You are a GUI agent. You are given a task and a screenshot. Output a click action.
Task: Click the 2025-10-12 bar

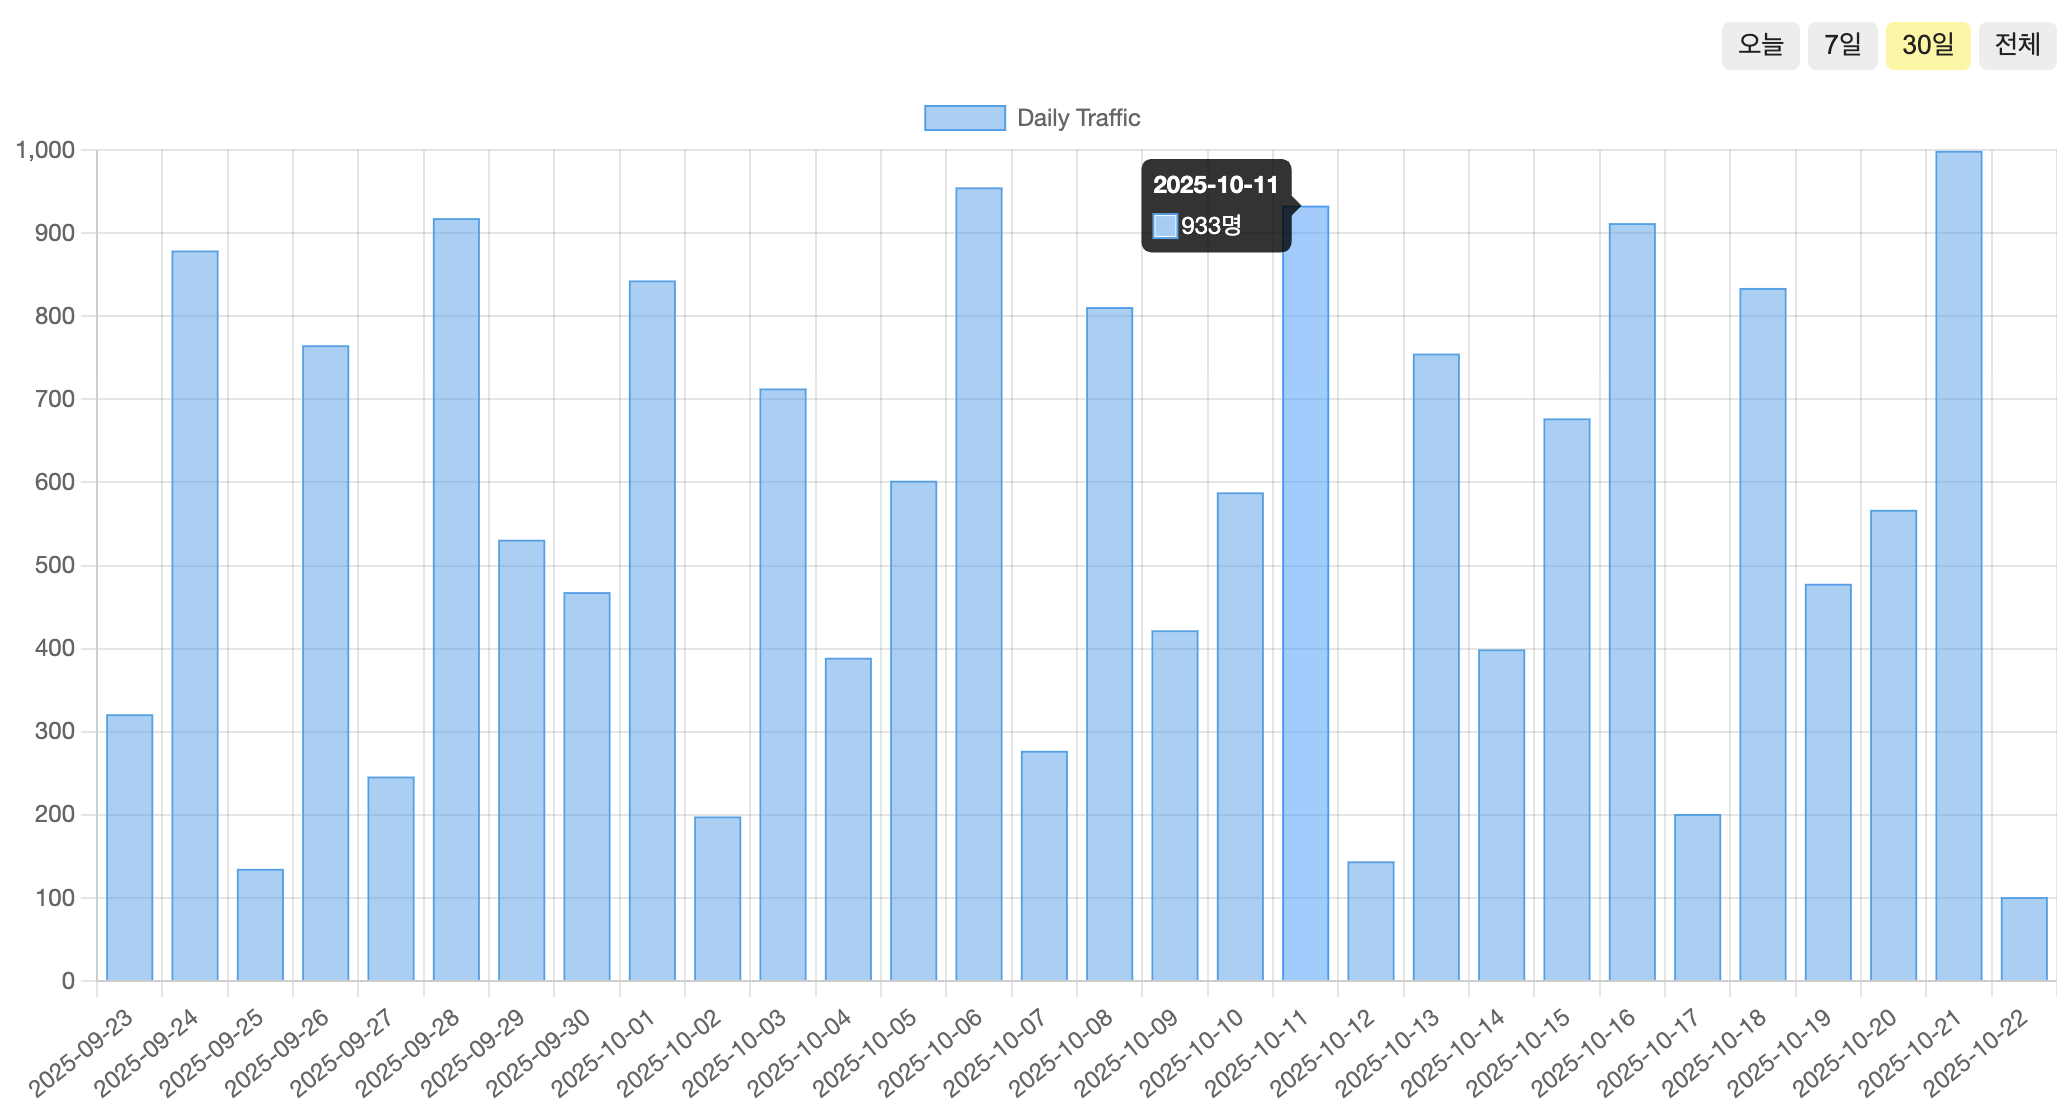click(1371, 922)
